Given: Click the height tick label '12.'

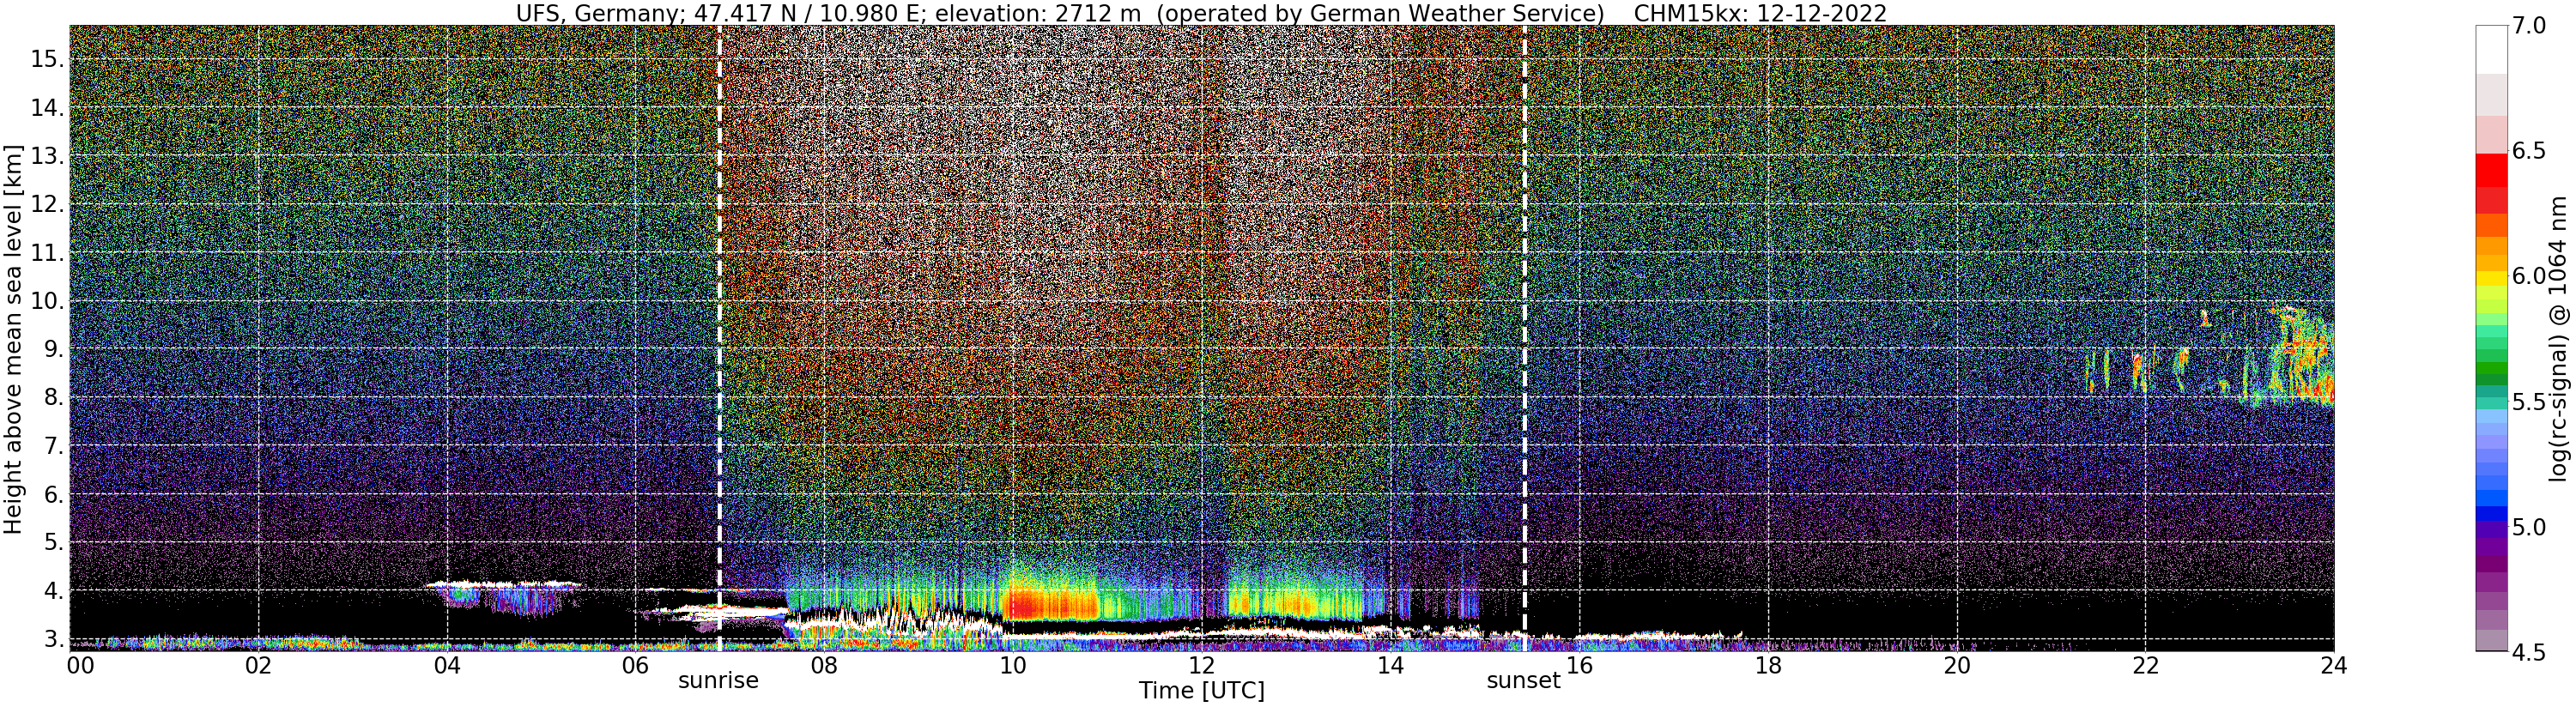Looking at the screenshot, I should pyautogui.click(x=46, y=204).
